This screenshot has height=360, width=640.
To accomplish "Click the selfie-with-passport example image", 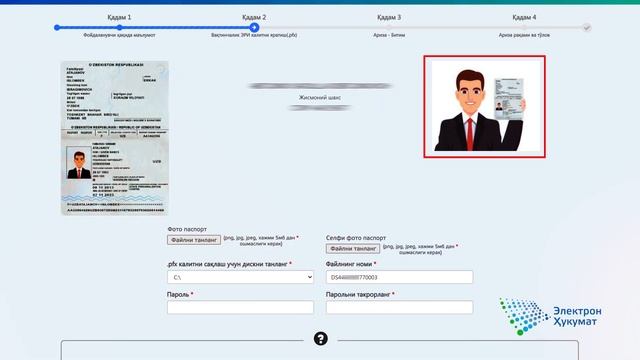I will [484, 107].
